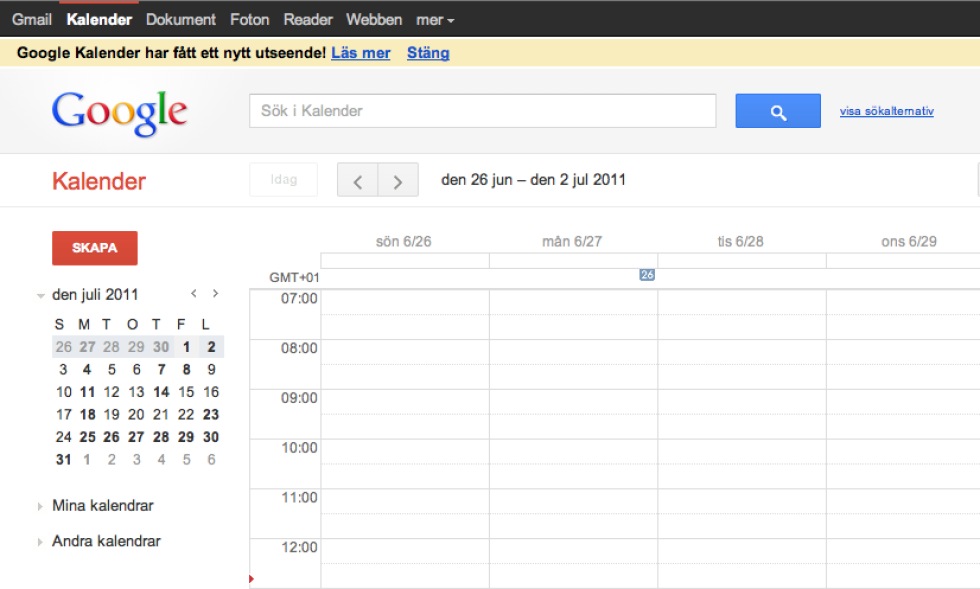Show next month in mini calendar

coord(215,294)
